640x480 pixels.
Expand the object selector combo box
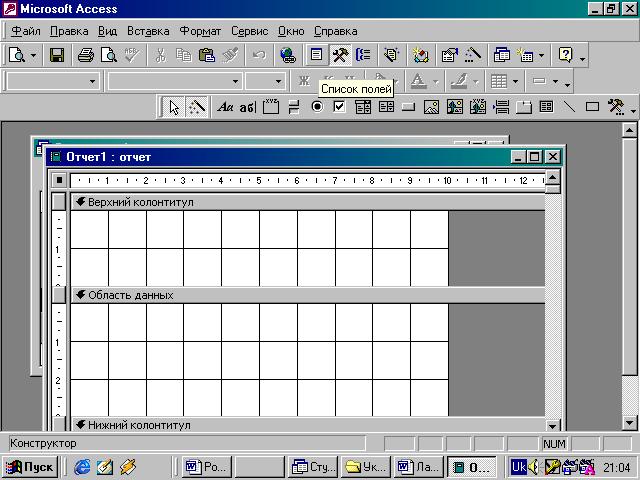coord(93,81)
